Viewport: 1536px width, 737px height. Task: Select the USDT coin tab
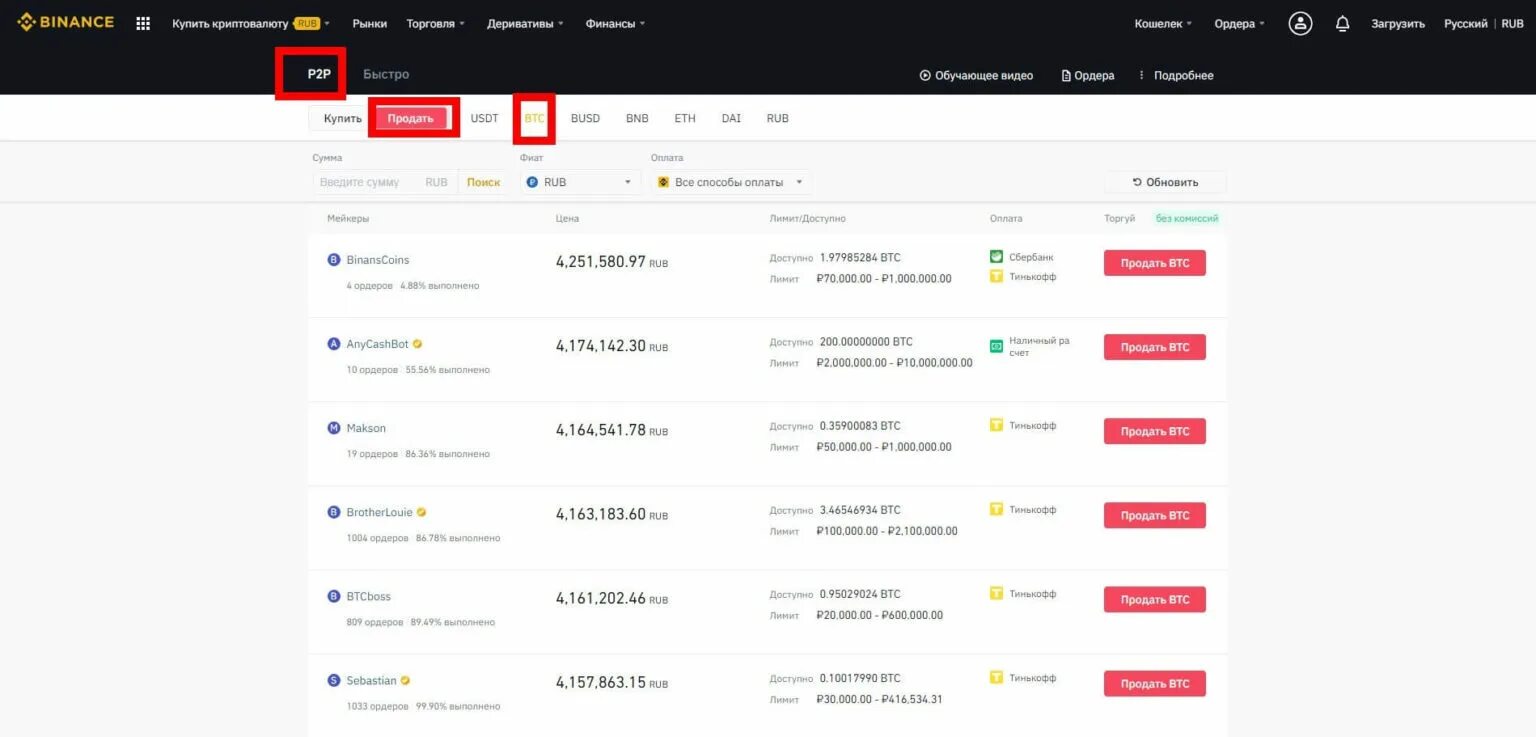pyautogui.click(x=484, y=118)
